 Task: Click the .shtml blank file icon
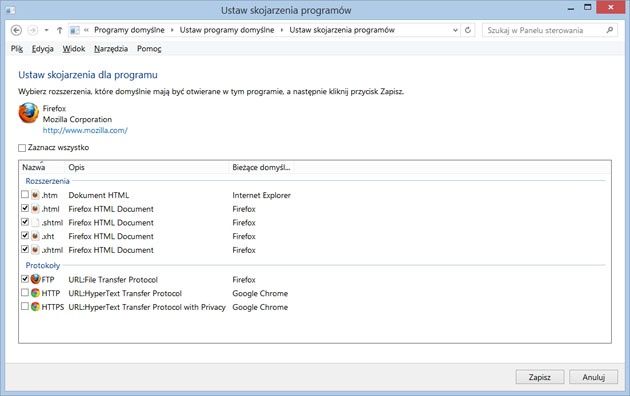click(35, 222)
